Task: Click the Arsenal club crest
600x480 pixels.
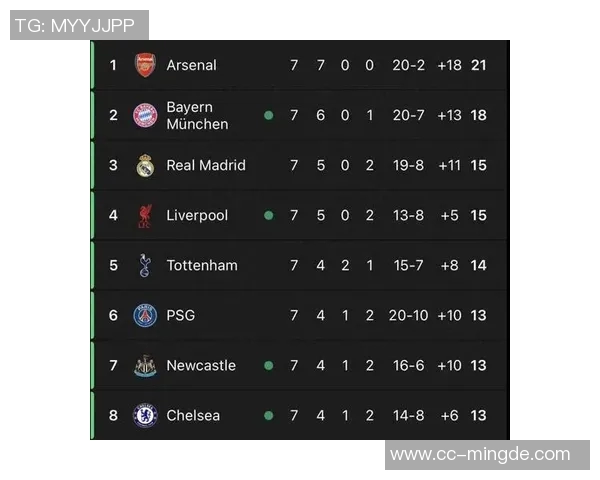Action: (x=145, y=65)
